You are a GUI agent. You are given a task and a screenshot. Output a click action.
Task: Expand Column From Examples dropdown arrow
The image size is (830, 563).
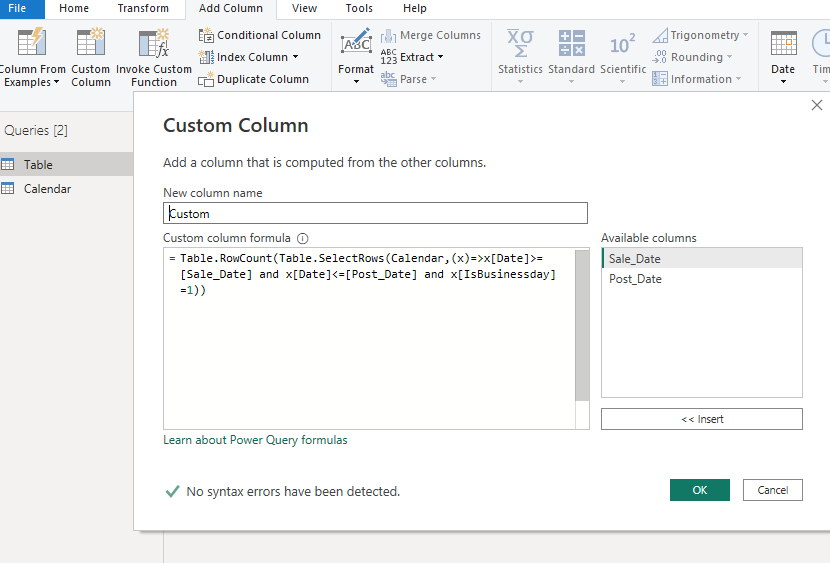[x=56, y=83]
